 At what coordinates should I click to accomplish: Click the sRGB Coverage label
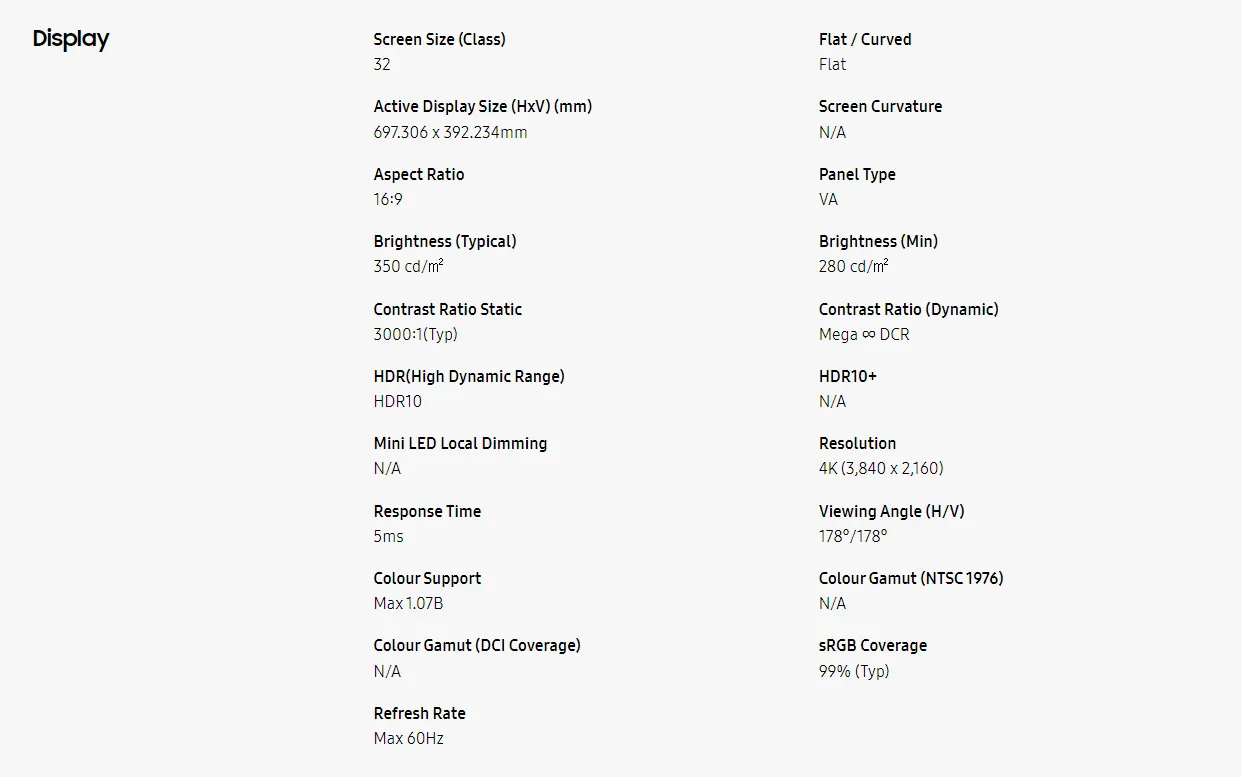872,645
